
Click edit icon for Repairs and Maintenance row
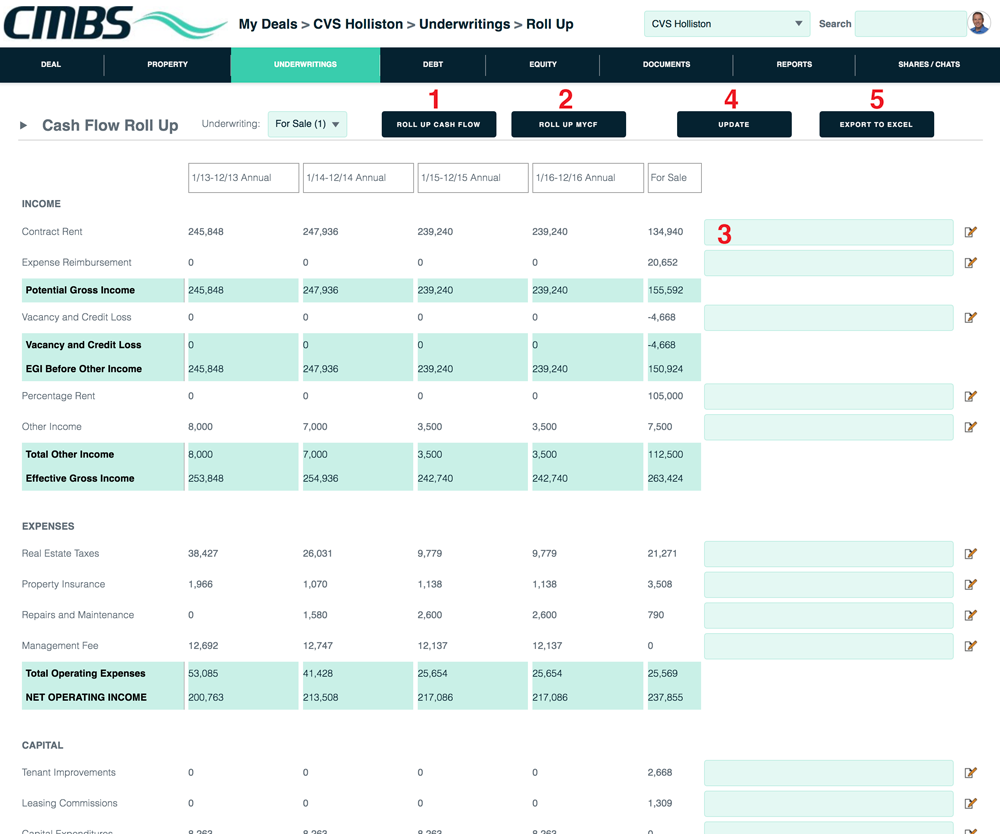click(x=971, y=615)
